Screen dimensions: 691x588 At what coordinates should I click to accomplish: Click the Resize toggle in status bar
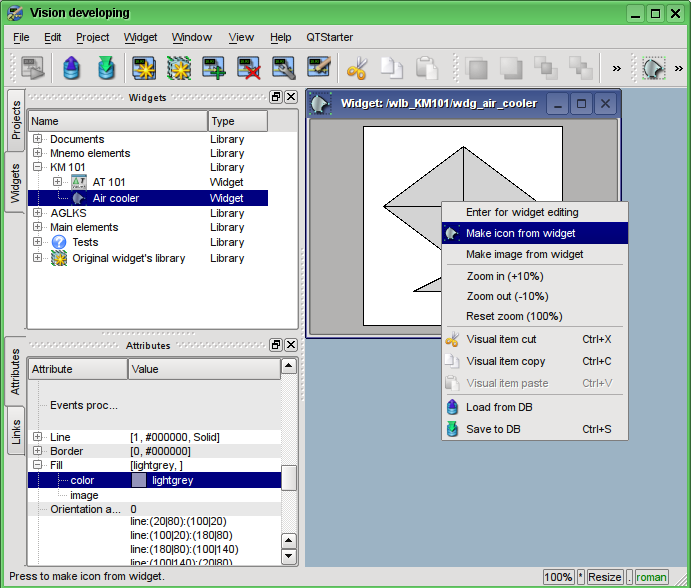[605, 577]
